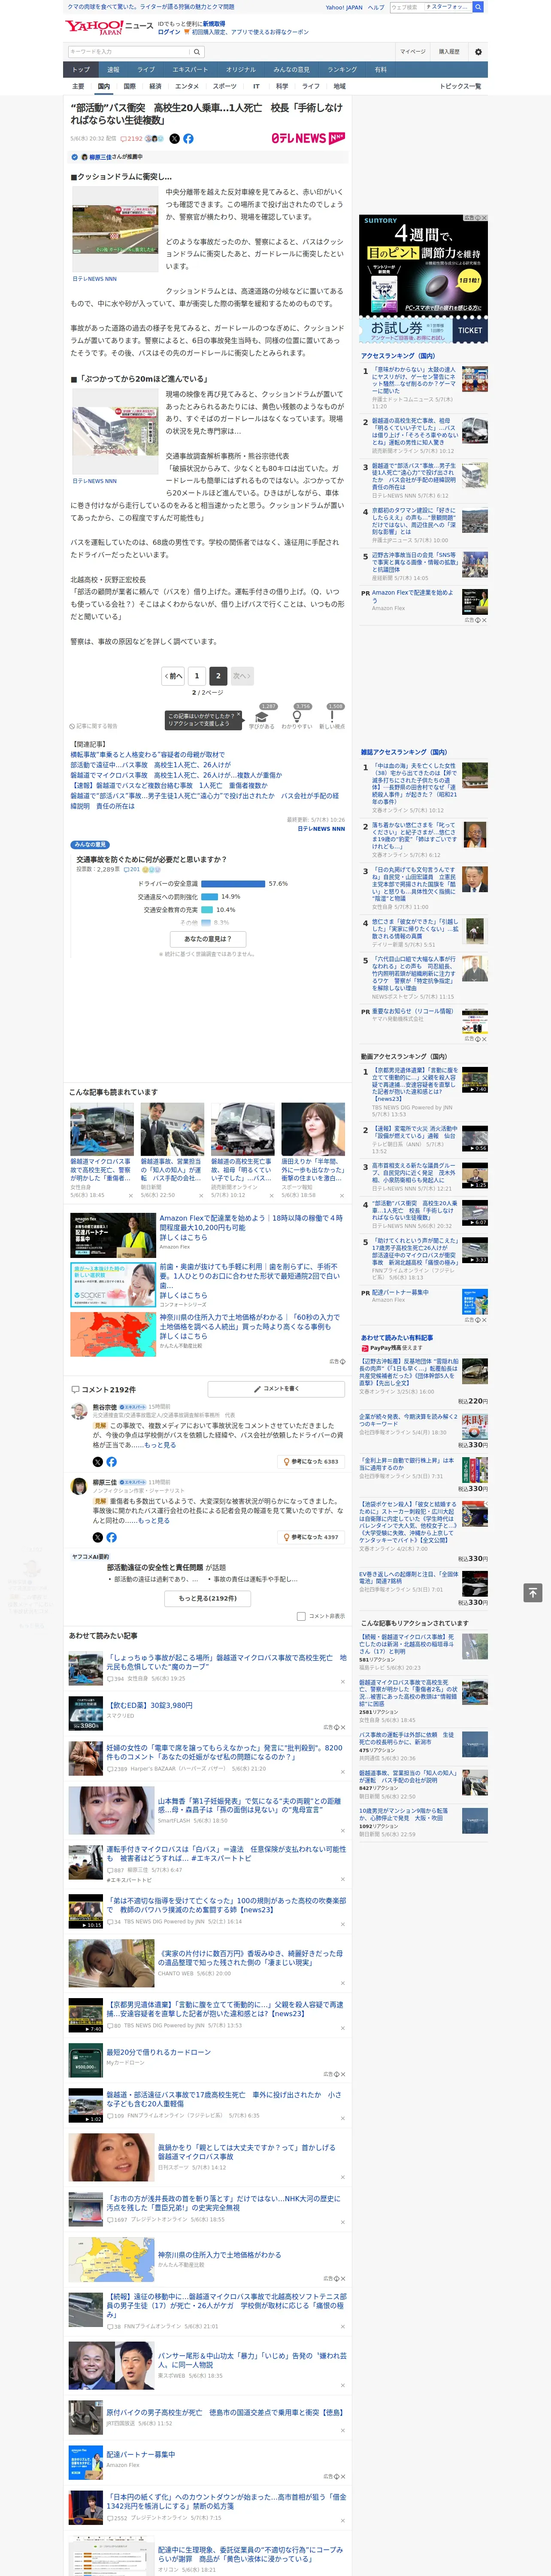Share 柳原三佳's comment on Facebook

111,1537
